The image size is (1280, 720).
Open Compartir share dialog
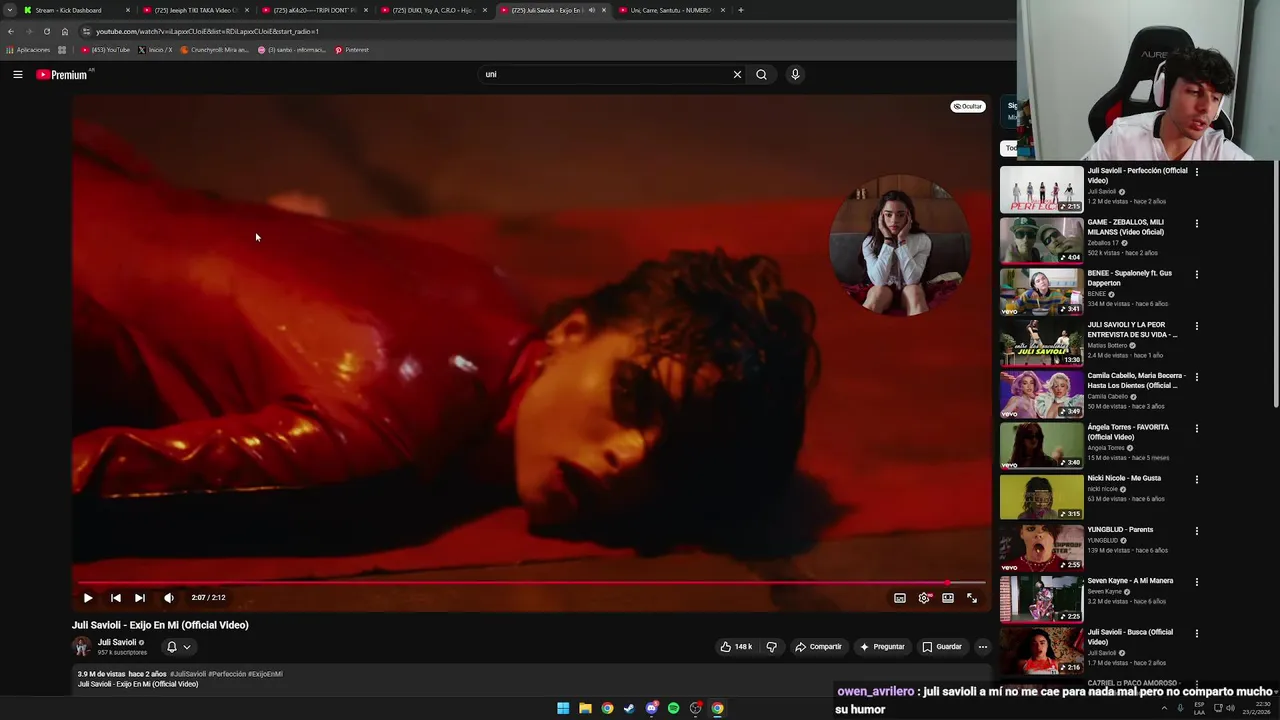click(818, 647)
